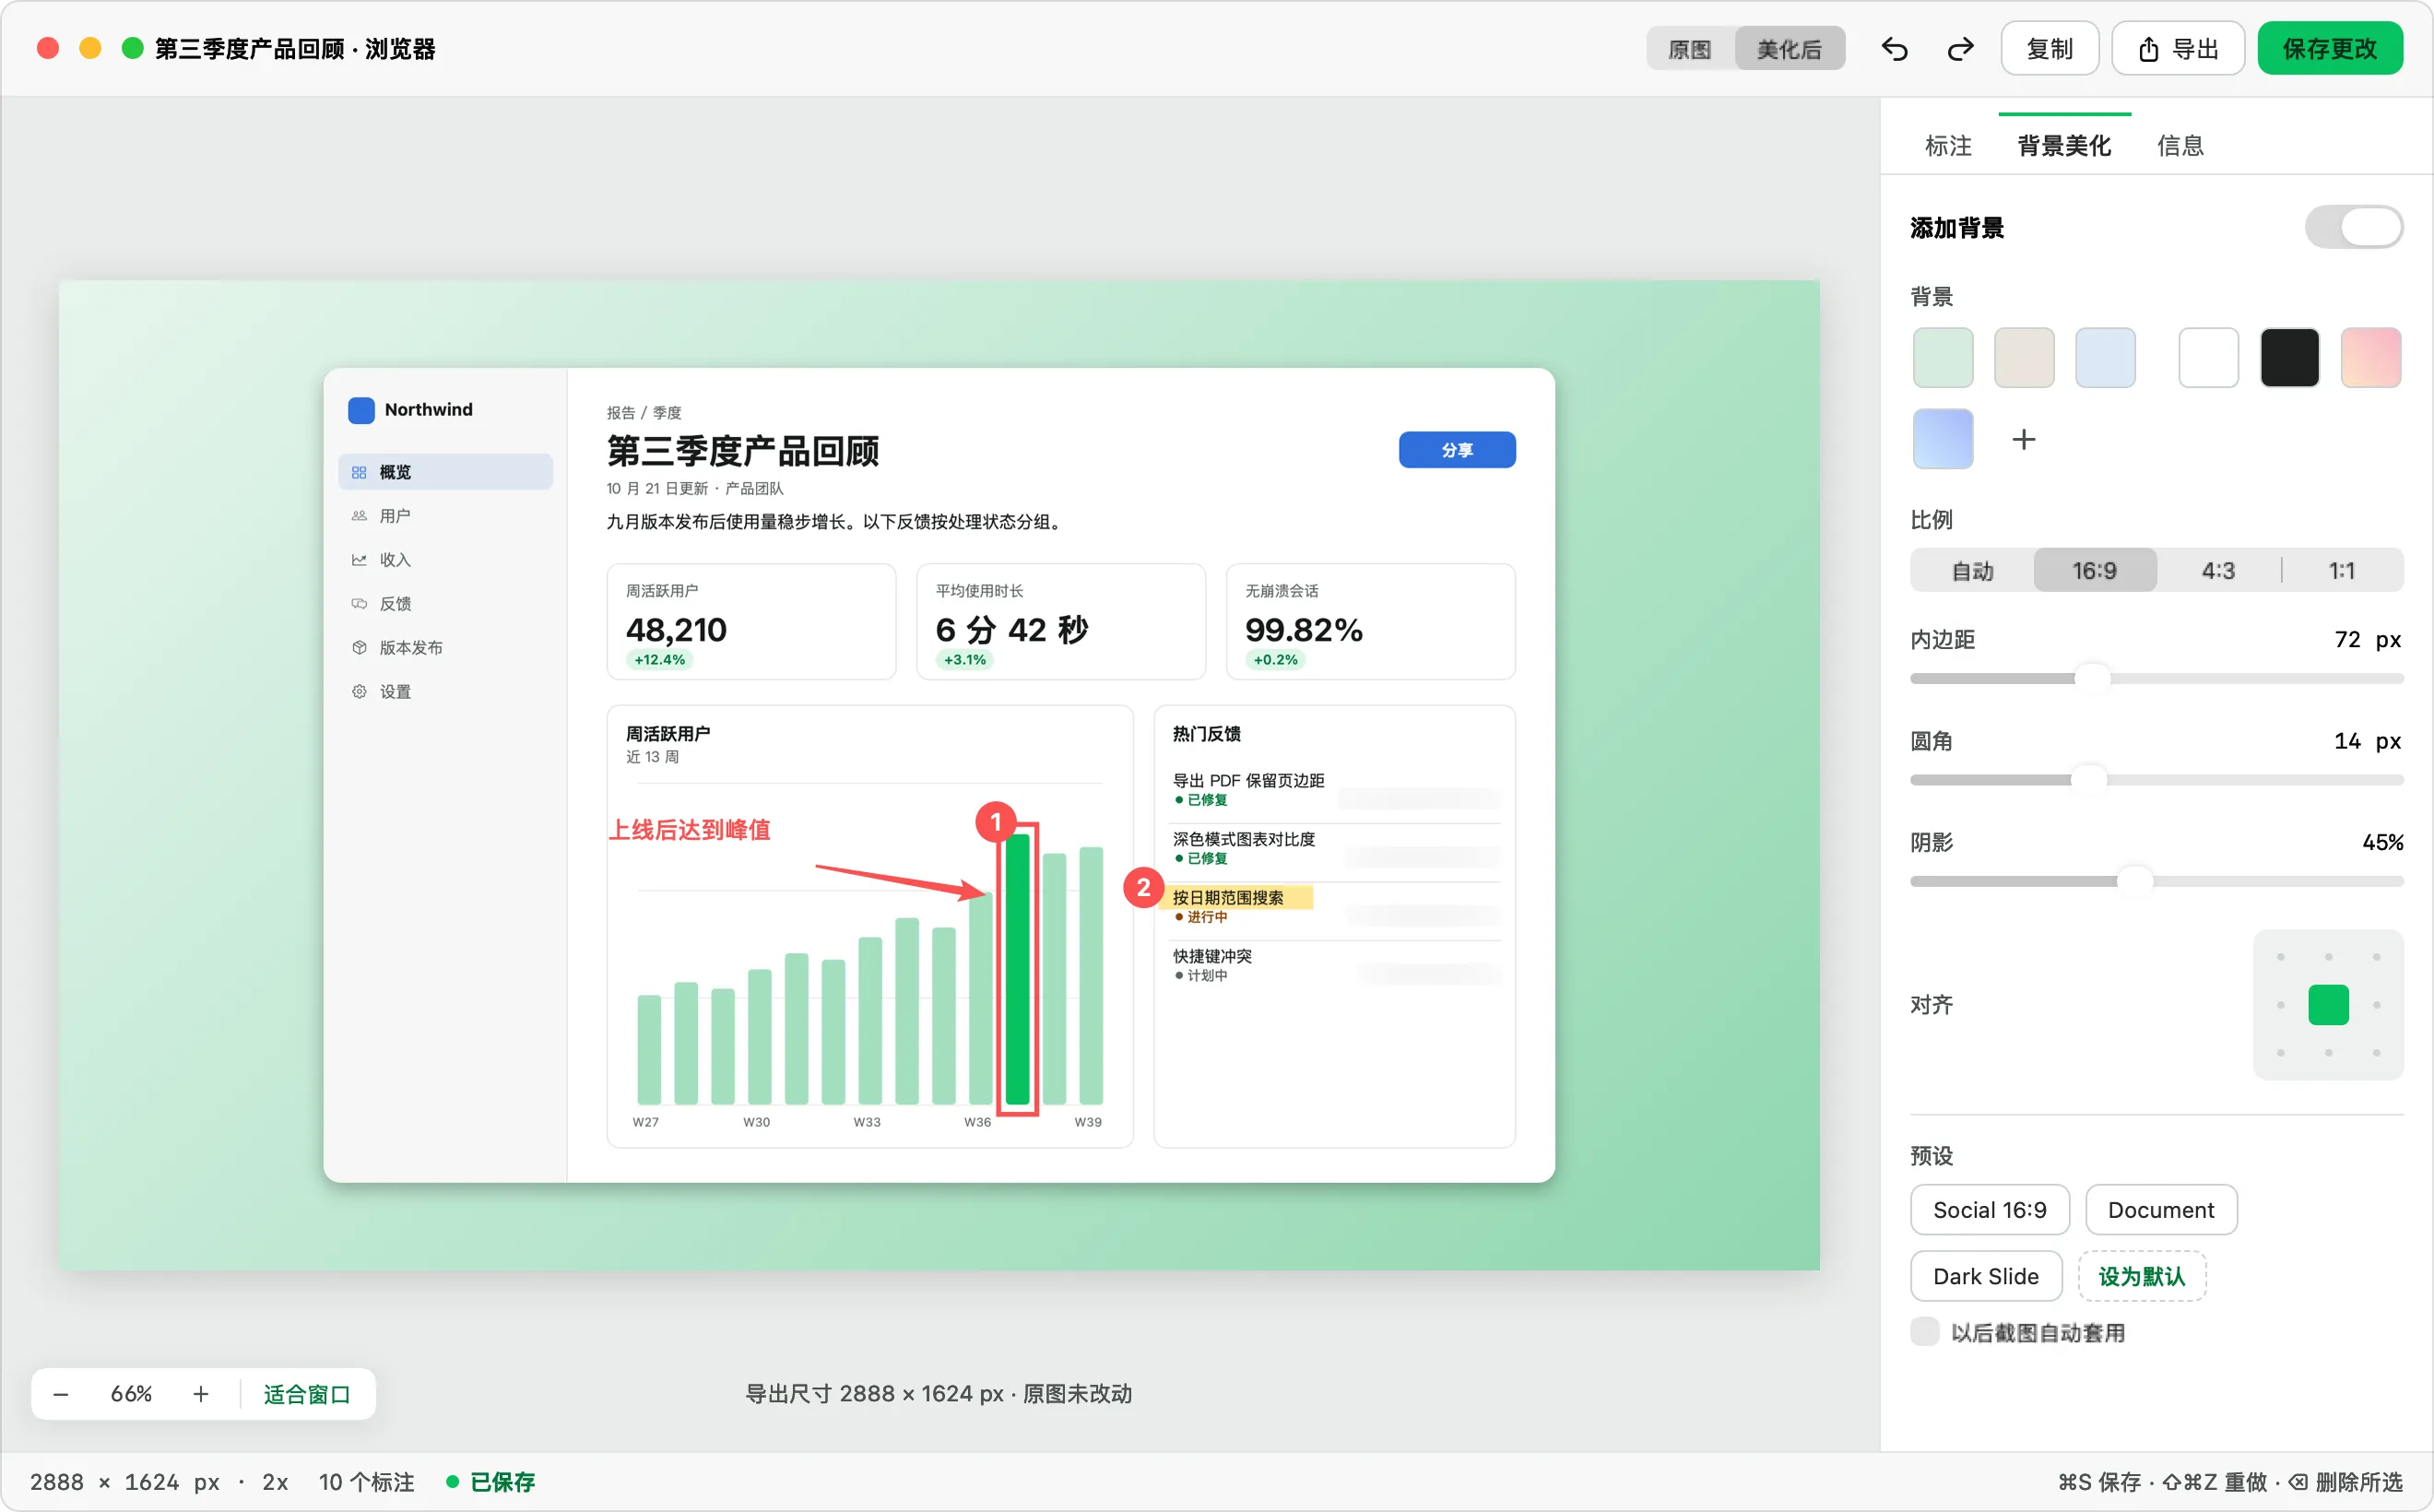Click the 已保存 status indicator
This screenshot has width=2434, height=1512.
(x=491, y=1482)
